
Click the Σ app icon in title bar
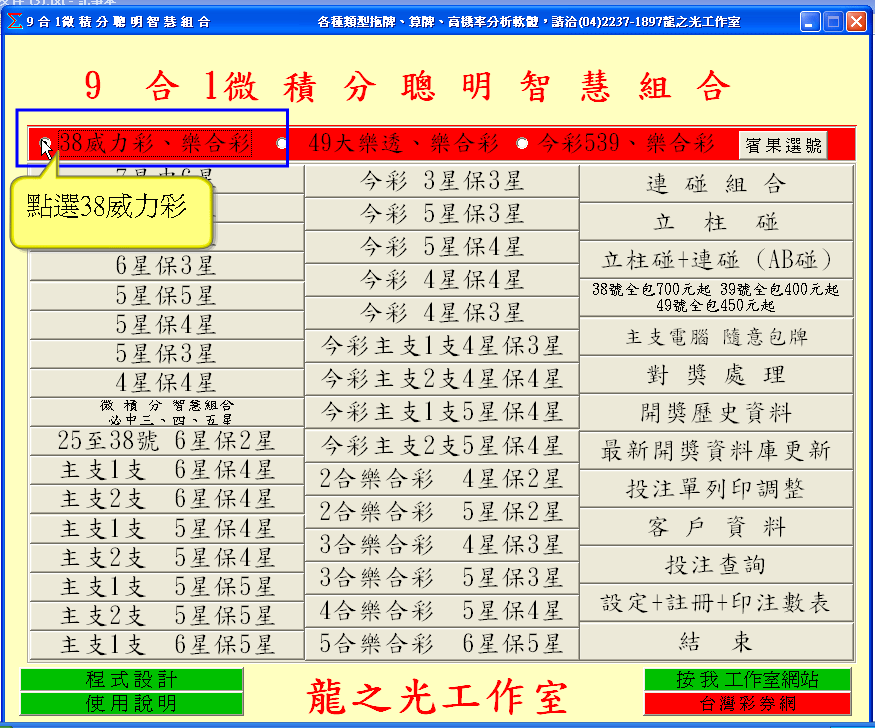click(x=12, y=20)
